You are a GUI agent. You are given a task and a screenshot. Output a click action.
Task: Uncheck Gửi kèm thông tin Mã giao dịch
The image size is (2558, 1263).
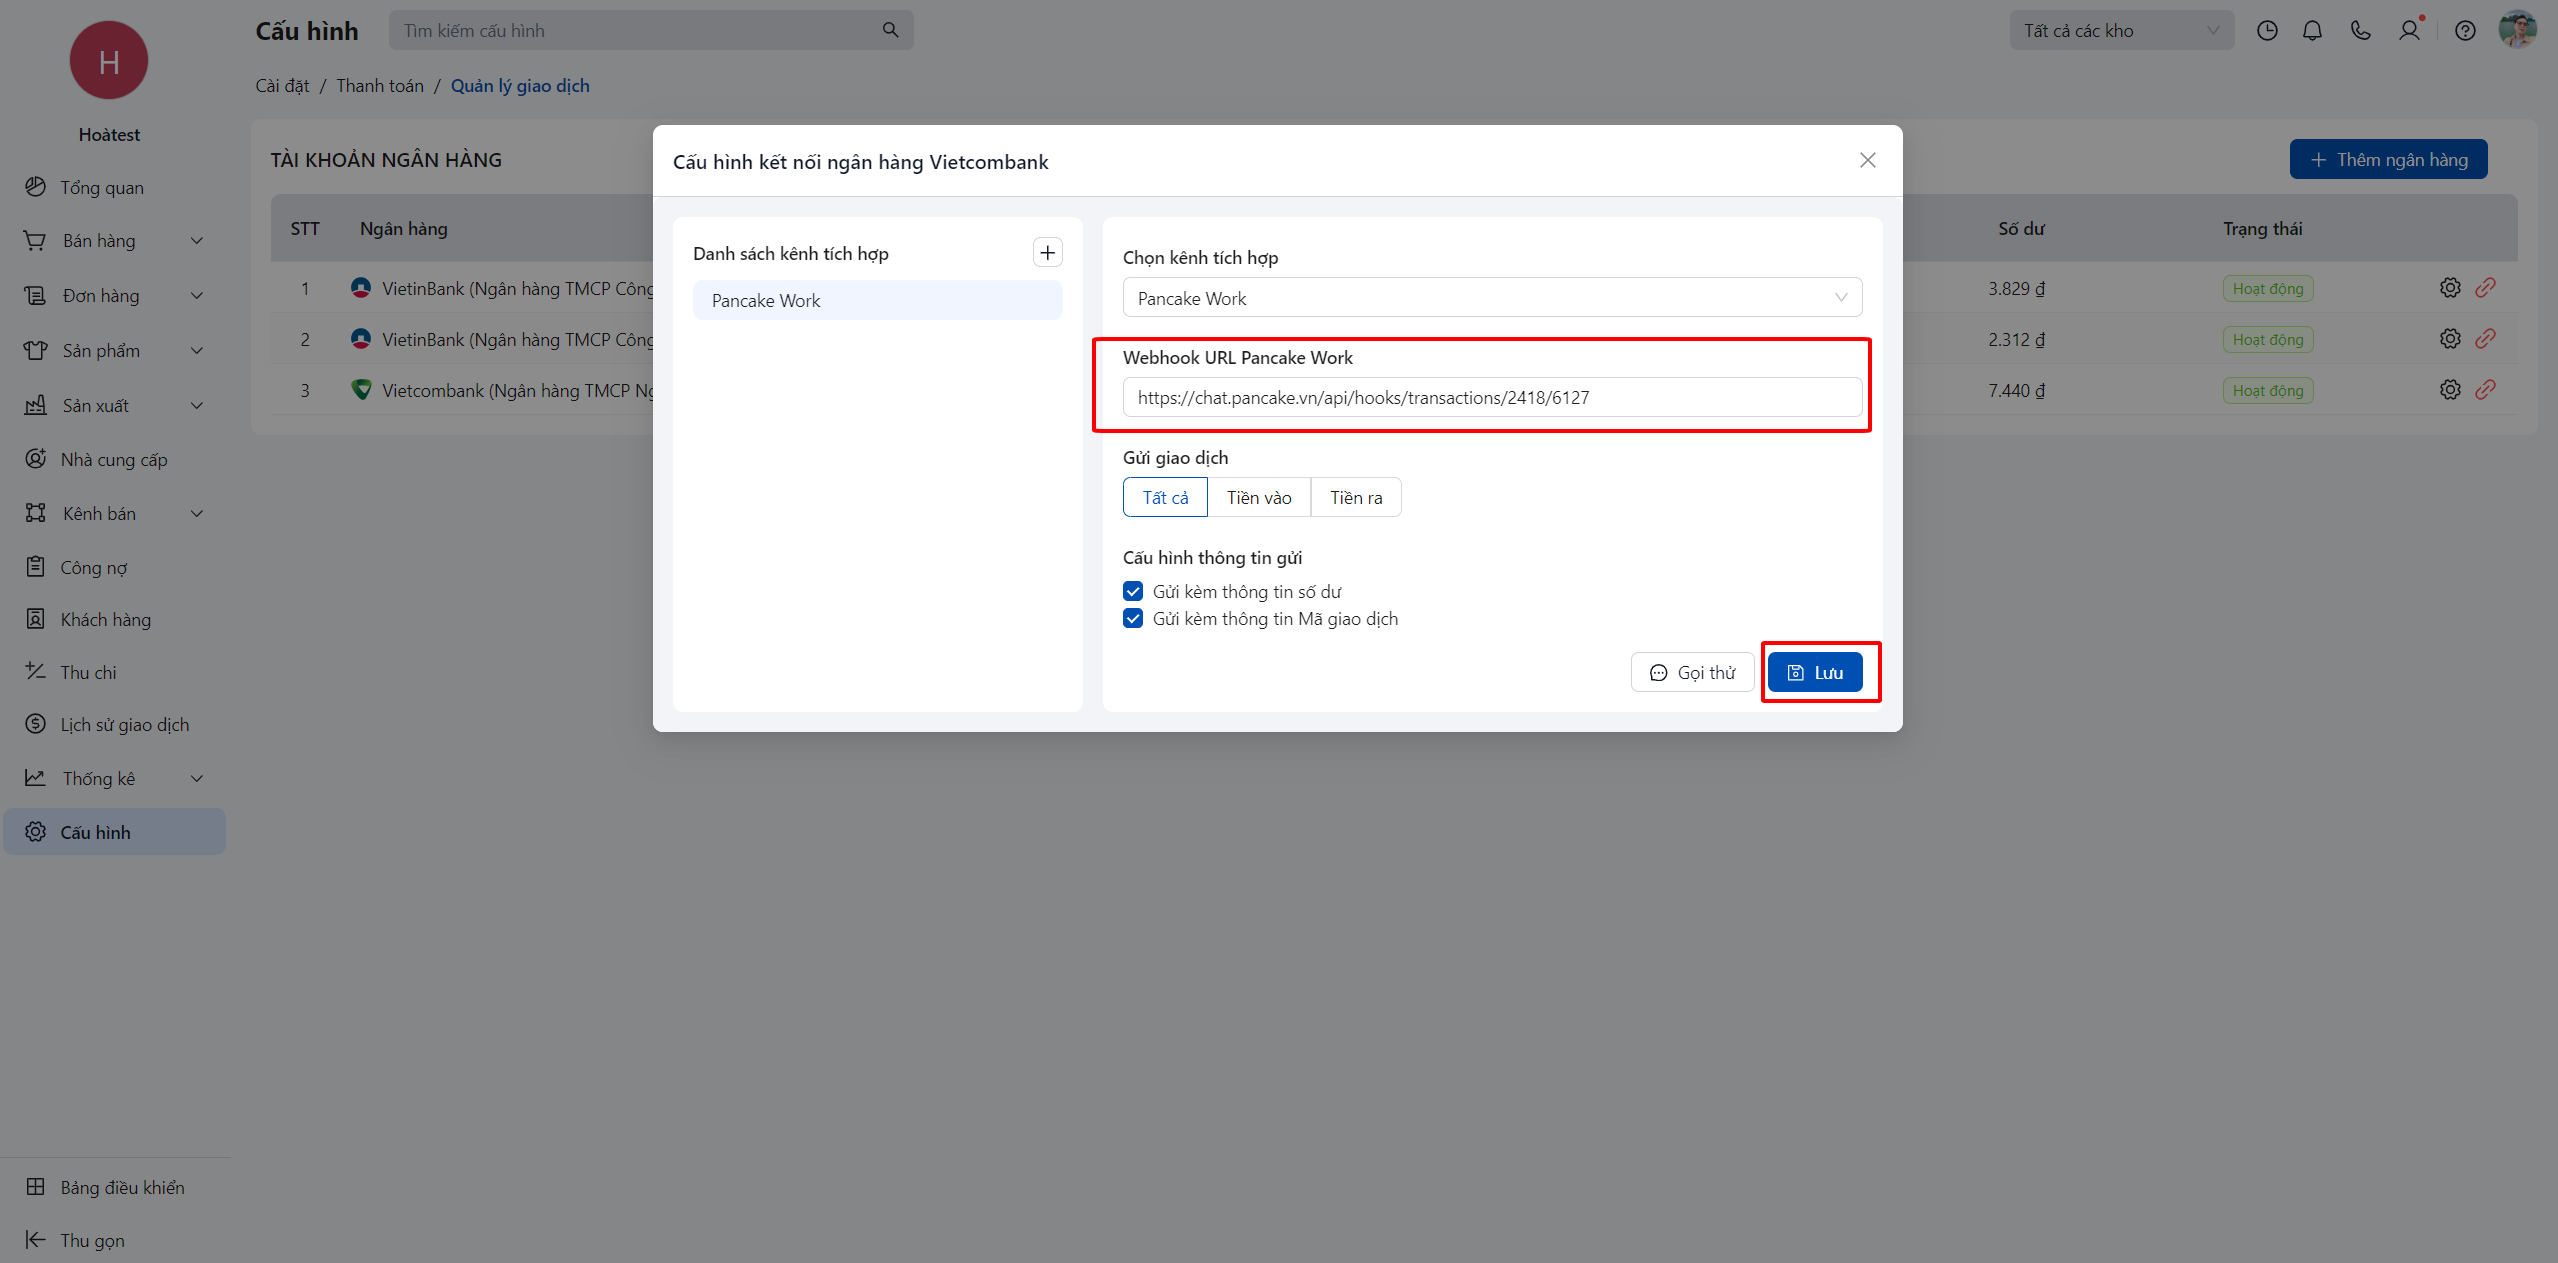click(x=1133, y=619)
